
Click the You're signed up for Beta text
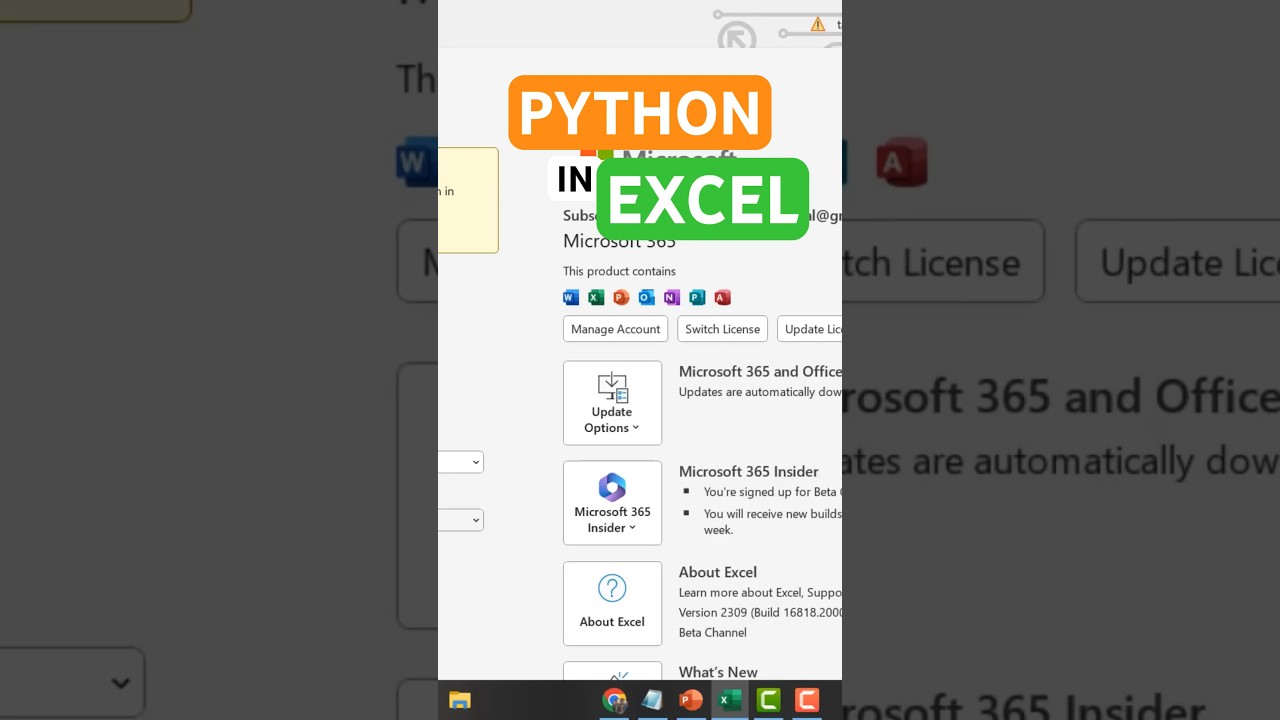click(x=773, y=492)
